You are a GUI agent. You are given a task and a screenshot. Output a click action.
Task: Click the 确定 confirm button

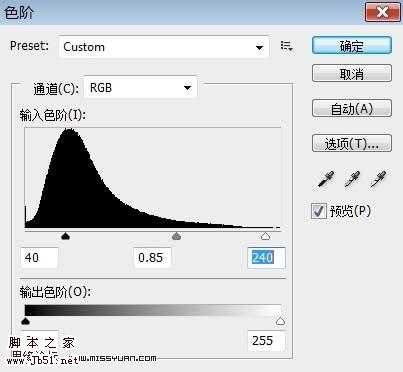352,46
